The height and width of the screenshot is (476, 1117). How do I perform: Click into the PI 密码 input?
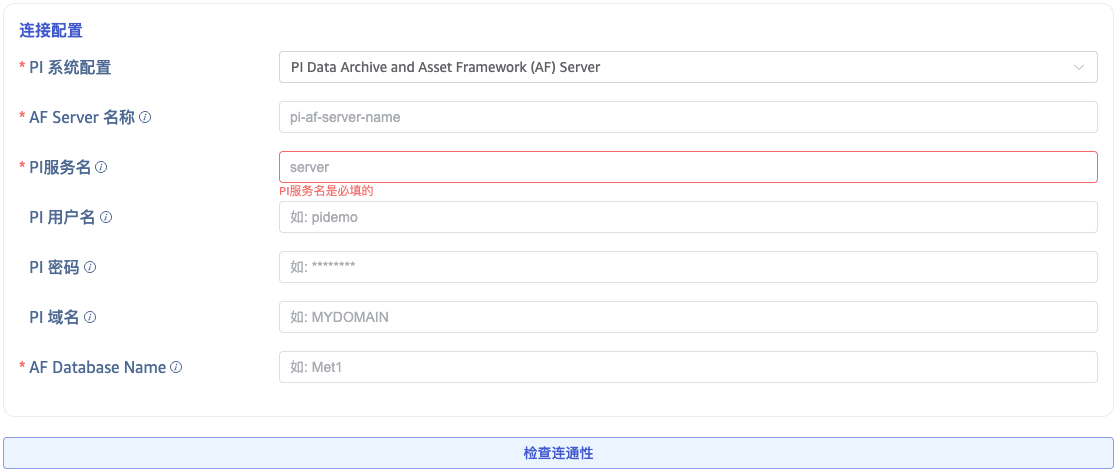pyautogui.click(x=688, y=267)
